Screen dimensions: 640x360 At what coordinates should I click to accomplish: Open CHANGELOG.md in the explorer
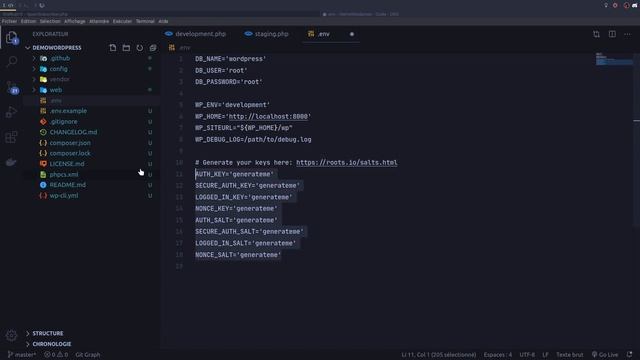[73, 132]
